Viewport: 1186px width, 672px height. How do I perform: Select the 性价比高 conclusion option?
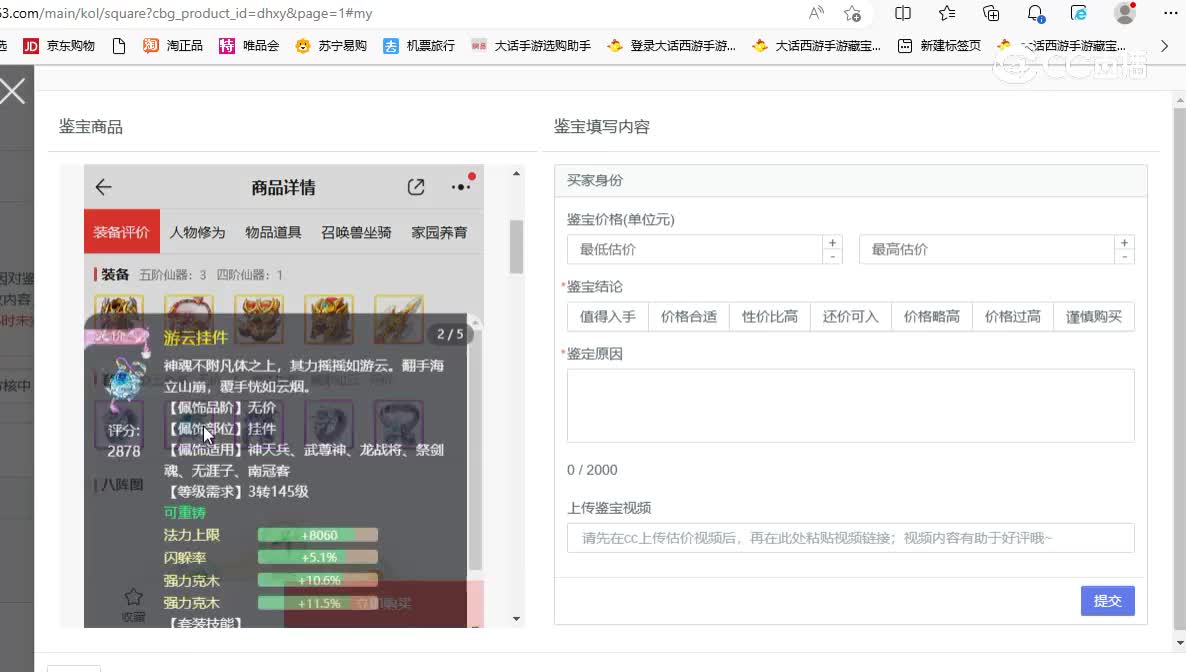pyautogui.click(x=769, y=317)
